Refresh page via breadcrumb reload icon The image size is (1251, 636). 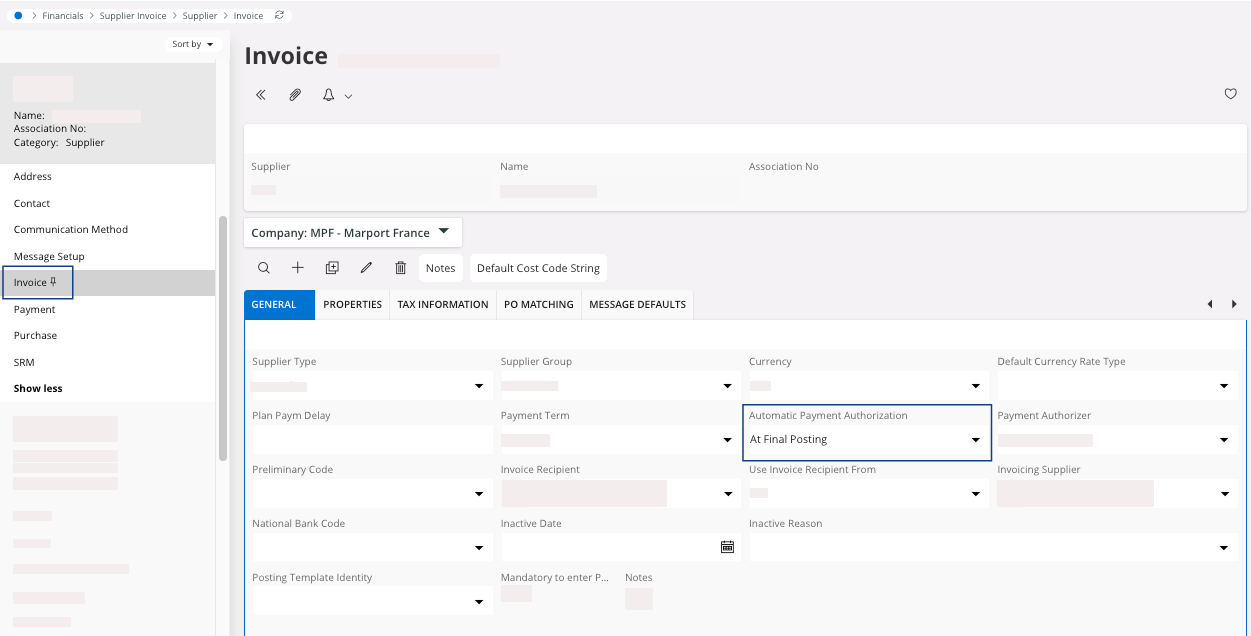point(279,16)
